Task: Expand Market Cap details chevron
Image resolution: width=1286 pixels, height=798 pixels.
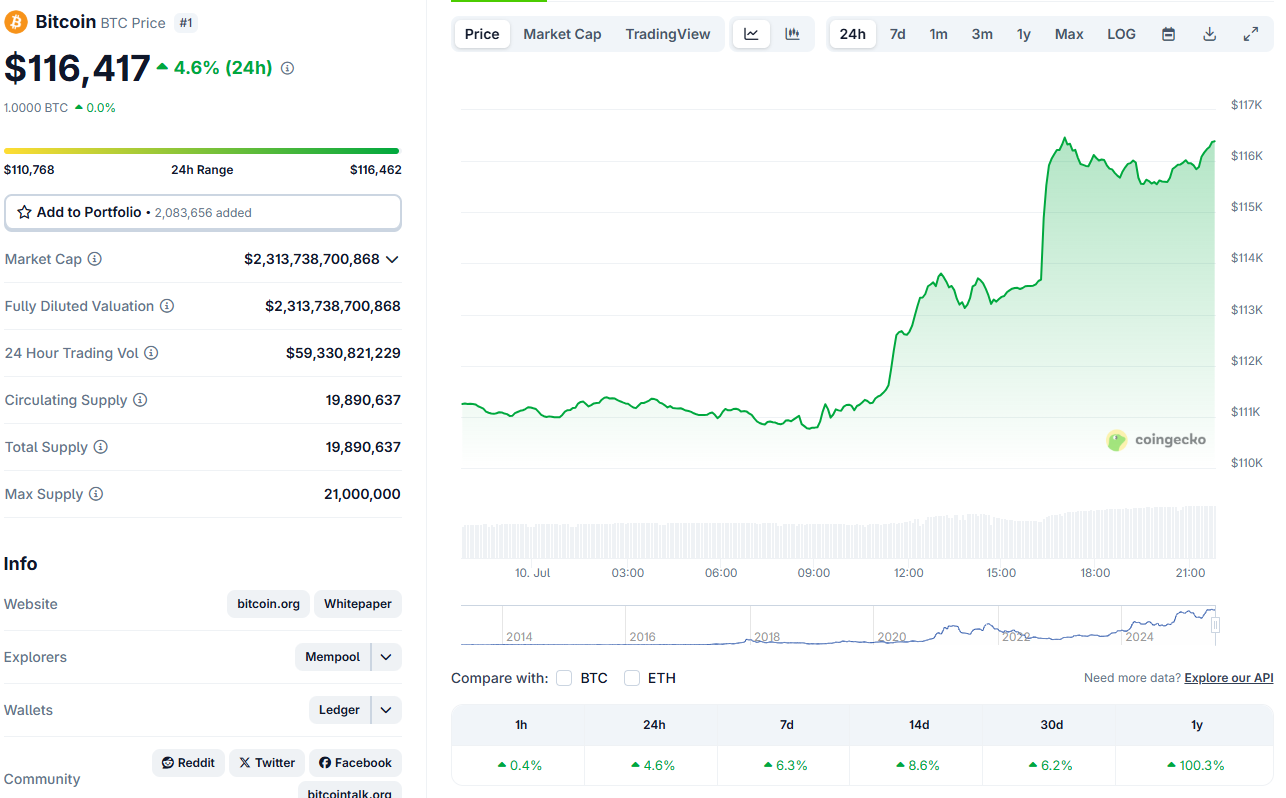Action: click(x=392, y=259)
